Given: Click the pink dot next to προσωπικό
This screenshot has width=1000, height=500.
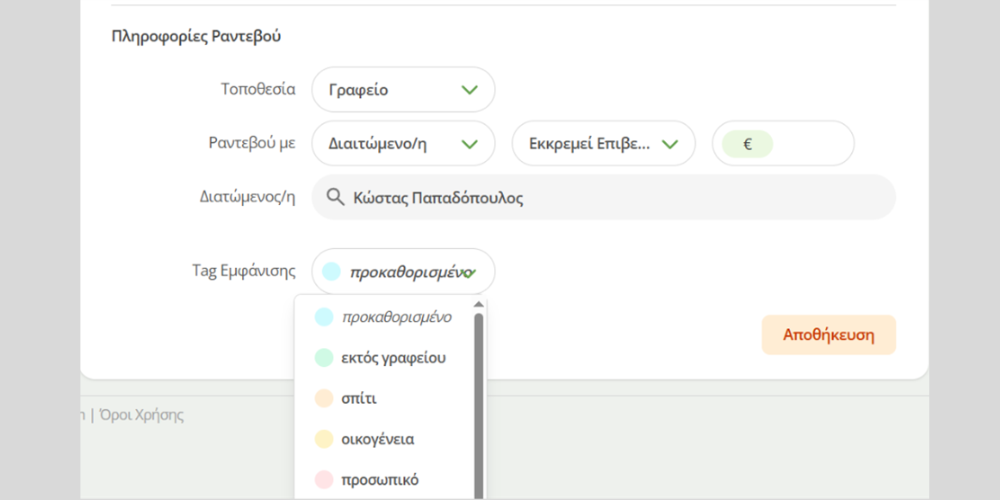Looking at the screenshot, I should [x=323, y=480].
